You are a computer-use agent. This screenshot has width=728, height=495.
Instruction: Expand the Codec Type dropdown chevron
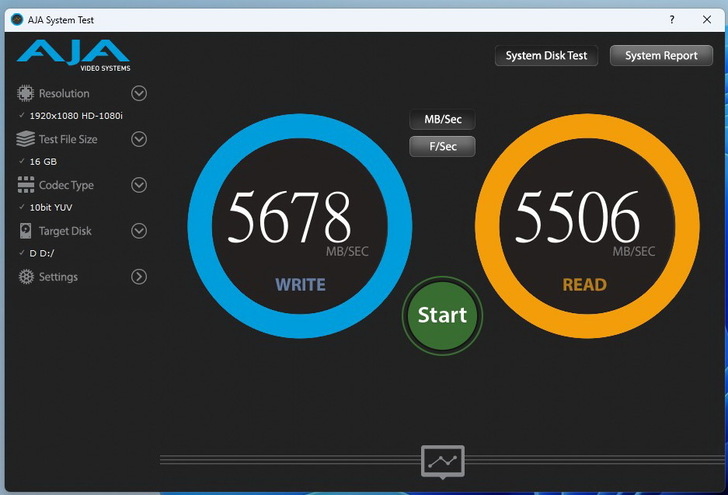pos(139,185)
